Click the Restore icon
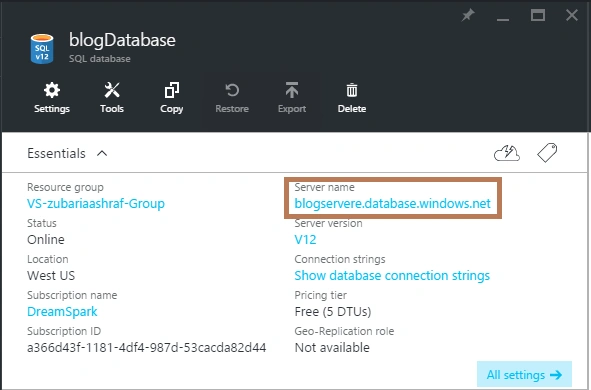 click(x=232, y=90)
